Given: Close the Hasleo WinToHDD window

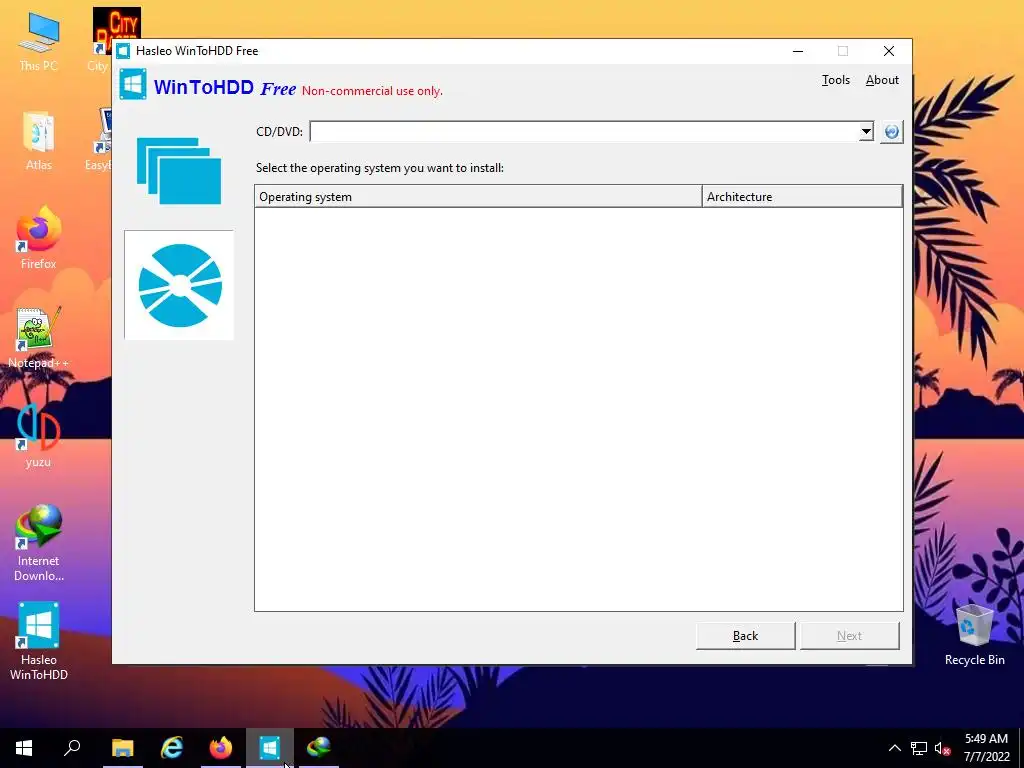Looking at the screenshot, I should click(x=889, y=51).
